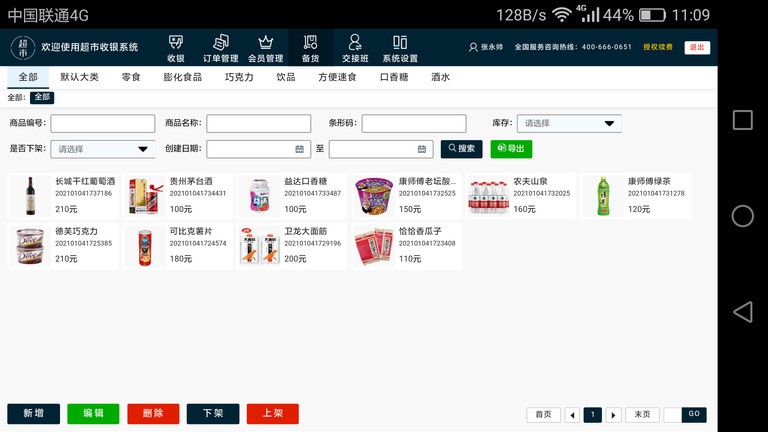Open 系统设置 system settings
Screen dimensions: 768x432
[x=400, y=47]
